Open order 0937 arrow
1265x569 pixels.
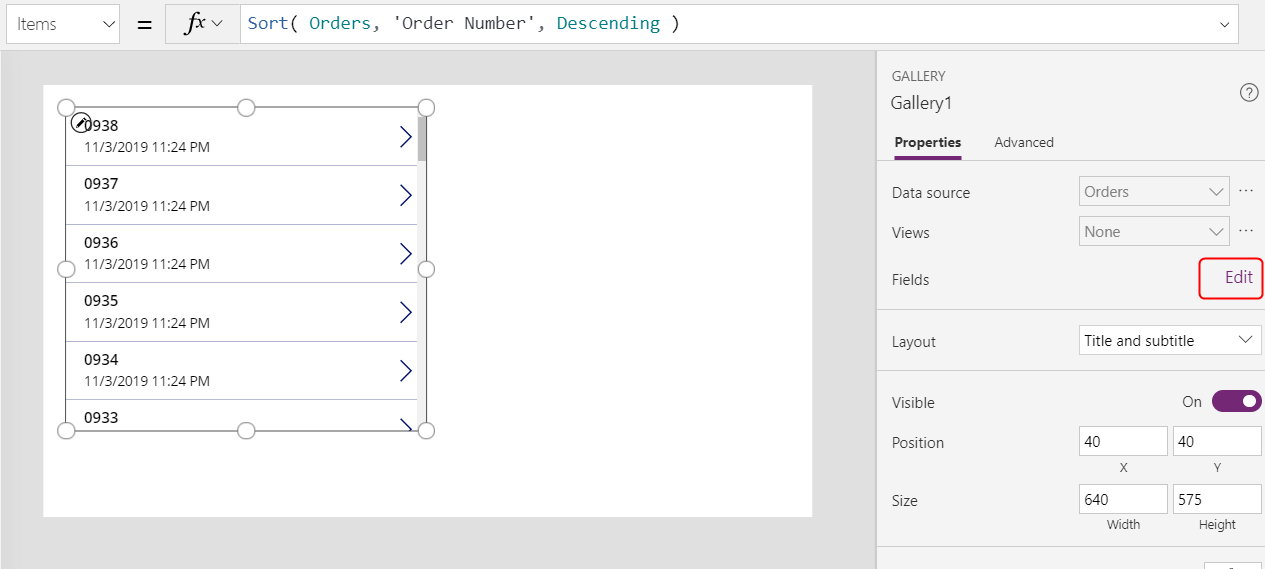[x=406, y=195]
